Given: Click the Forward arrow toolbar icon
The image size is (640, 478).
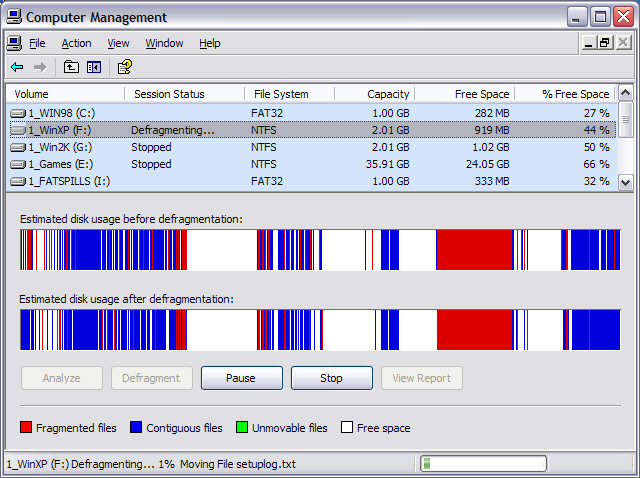Looking at the screenshot, I should point(40,67).
